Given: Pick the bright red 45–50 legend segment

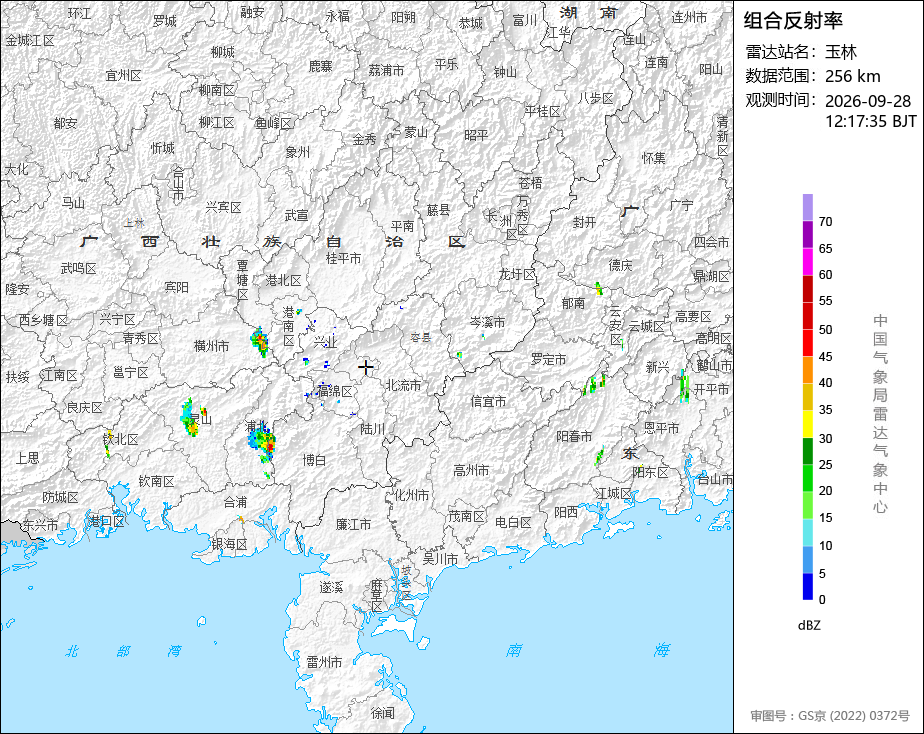Looking at the screenshot, I should click(807, 343).
